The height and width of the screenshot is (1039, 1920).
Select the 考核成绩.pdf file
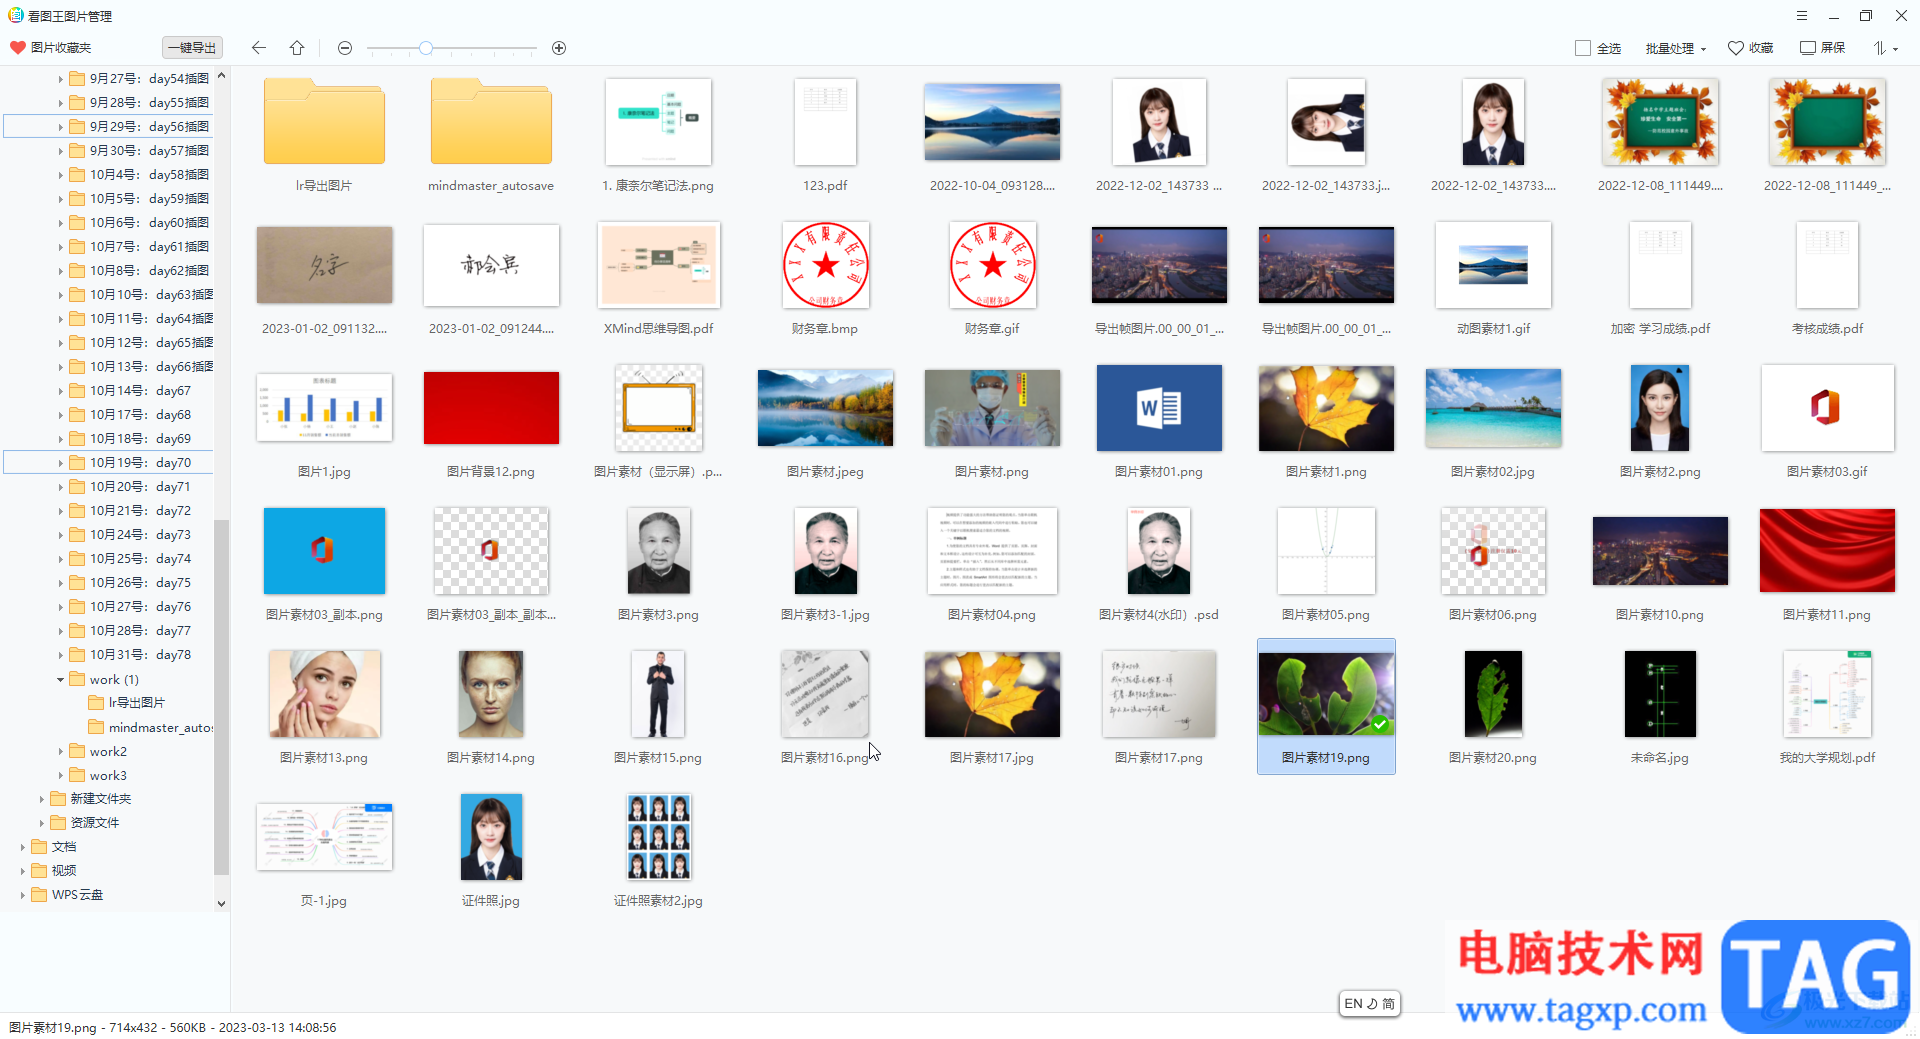tap(1827, 265)
